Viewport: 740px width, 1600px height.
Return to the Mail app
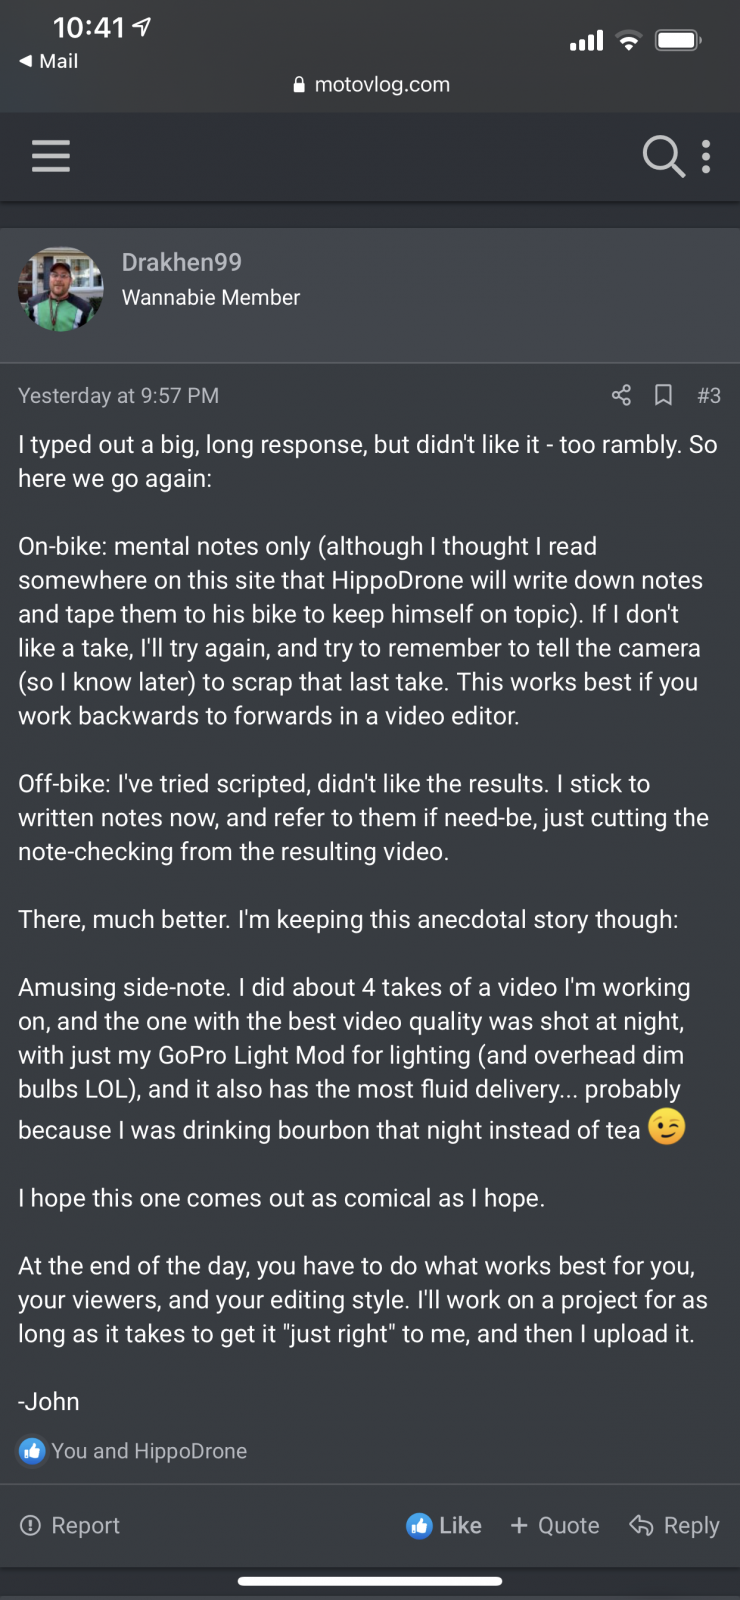point(48,61)
